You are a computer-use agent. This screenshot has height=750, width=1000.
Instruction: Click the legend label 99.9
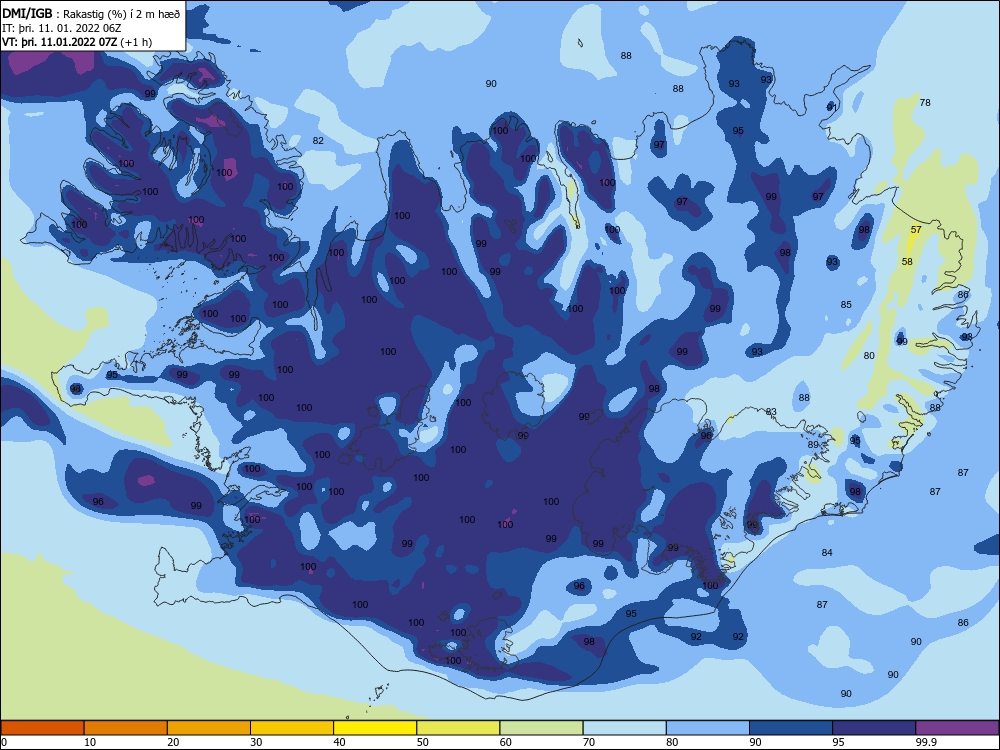click(926, 742)
